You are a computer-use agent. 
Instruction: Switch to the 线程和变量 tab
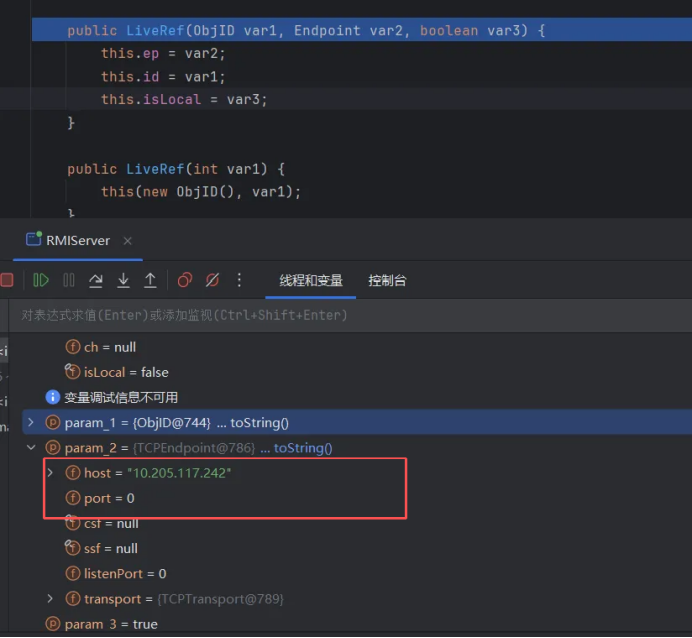pyautogui.click(x=311, y=281)
